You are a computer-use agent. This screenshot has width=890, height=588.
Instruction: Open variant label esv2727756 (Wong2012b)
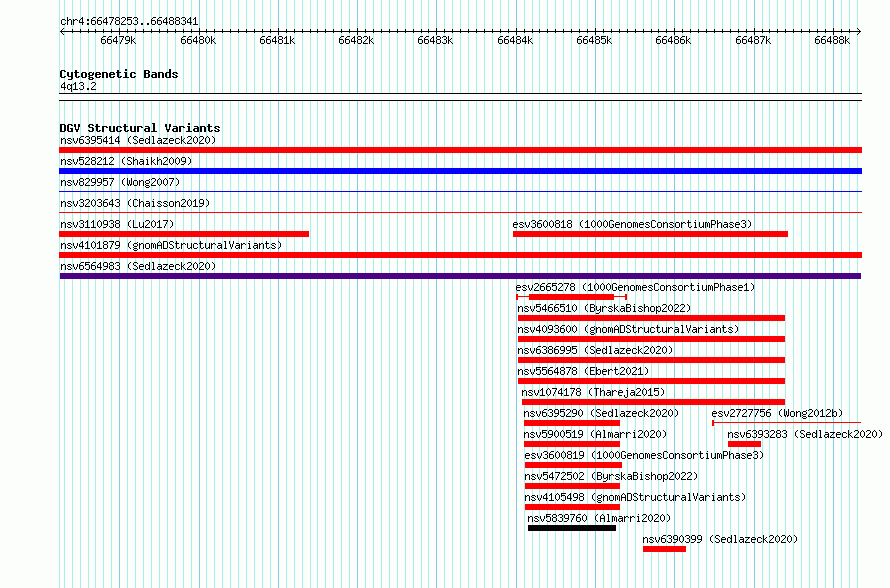point(777,413)
